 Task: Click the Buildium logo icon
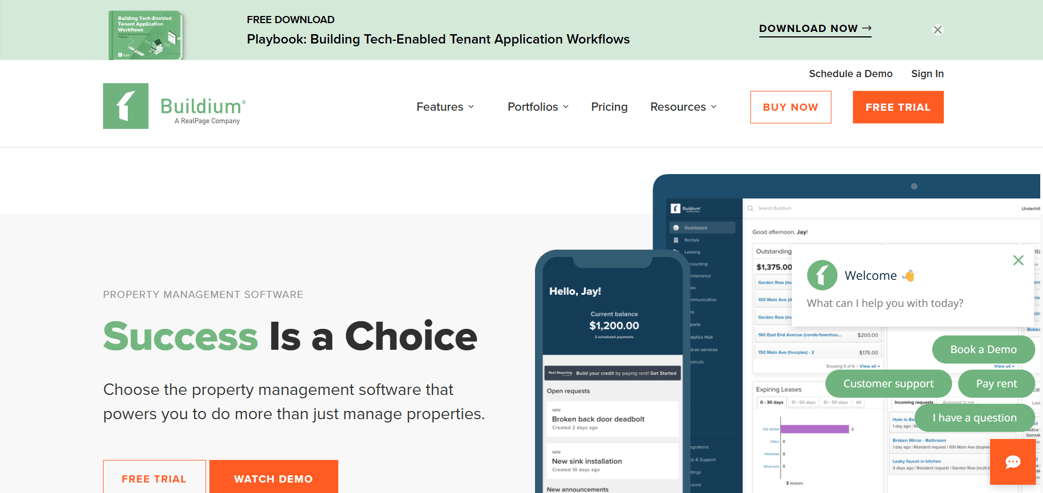pos(126,106)
